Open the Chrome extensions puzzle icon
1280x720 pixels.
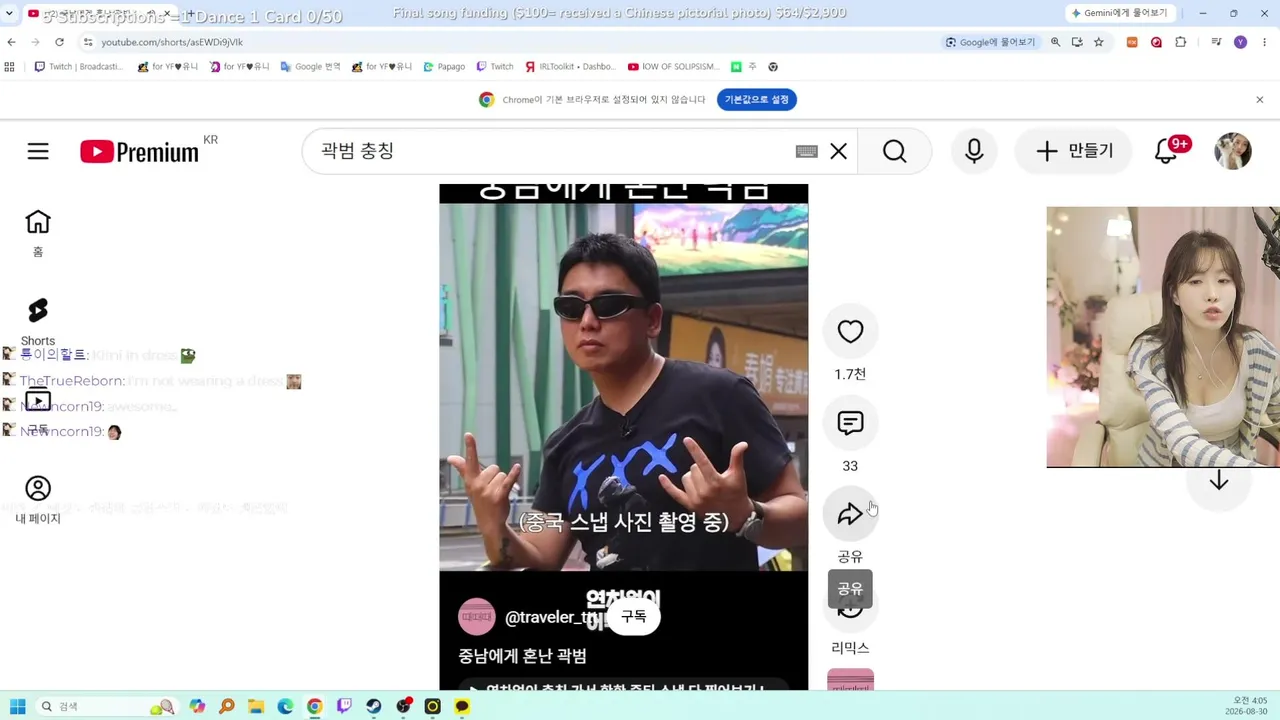[x=1181, y=42]
